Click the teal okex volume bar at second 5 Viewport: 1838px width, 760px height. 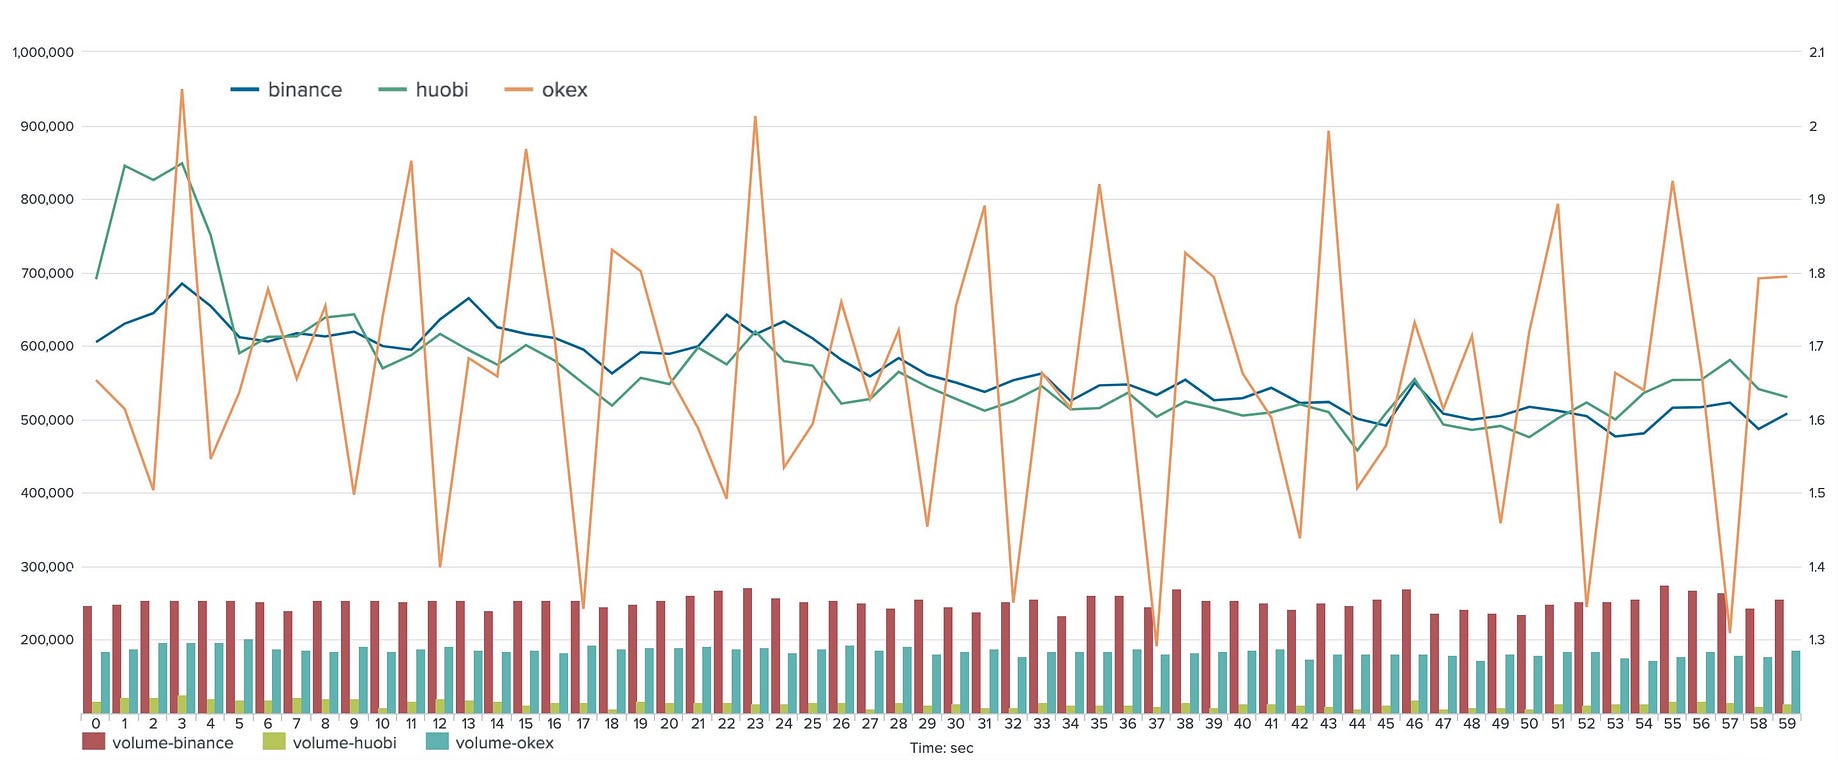coord(248,676)
